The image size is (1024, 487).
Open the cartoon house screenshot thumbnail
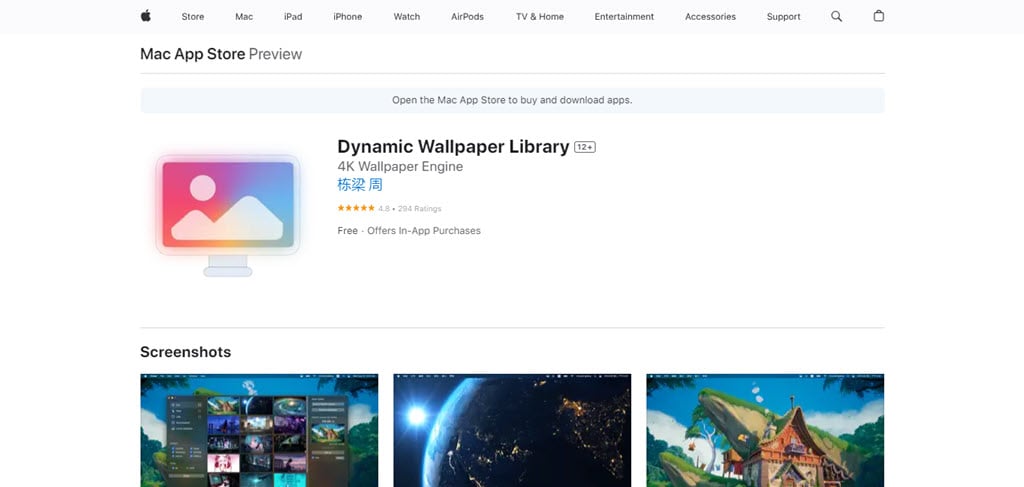765,430
